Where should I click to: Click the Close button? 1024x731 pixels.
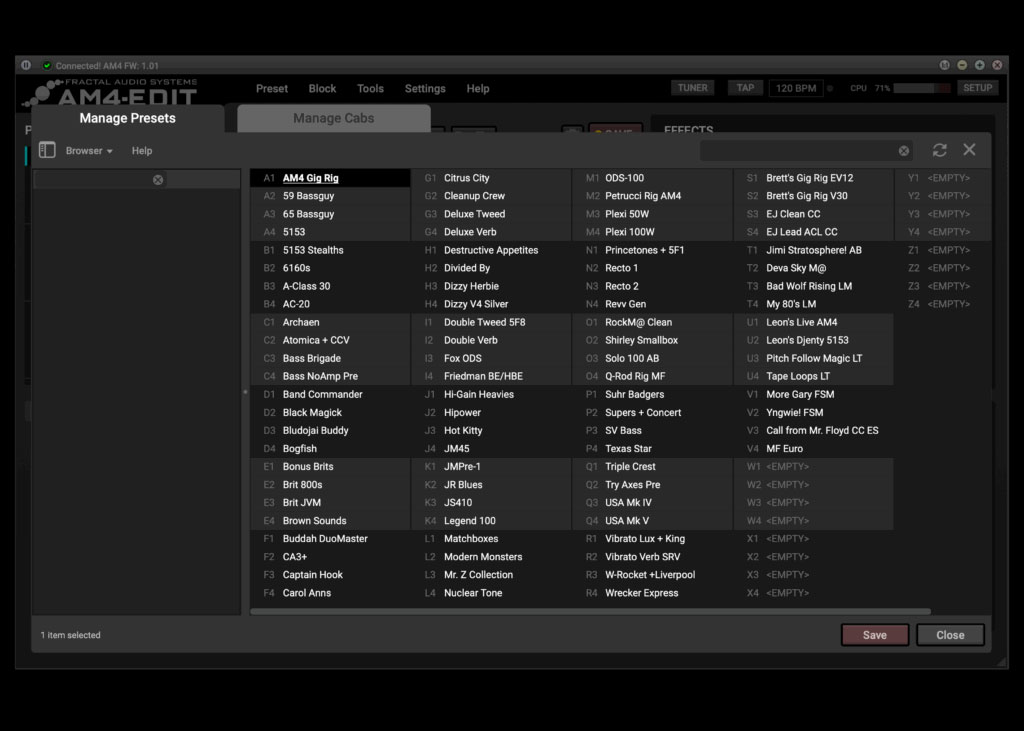point(950,635)
